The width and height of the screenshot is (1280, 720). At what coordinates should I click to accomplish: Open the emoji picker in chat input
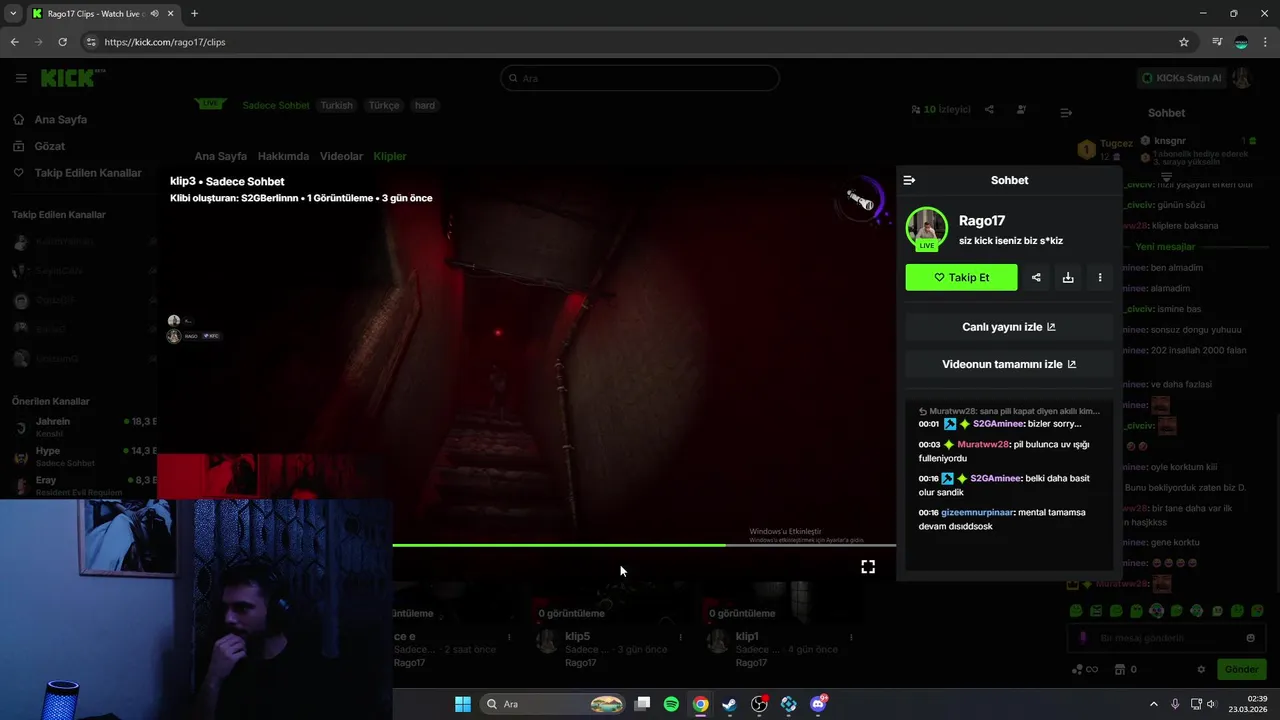pos(1250,638)
